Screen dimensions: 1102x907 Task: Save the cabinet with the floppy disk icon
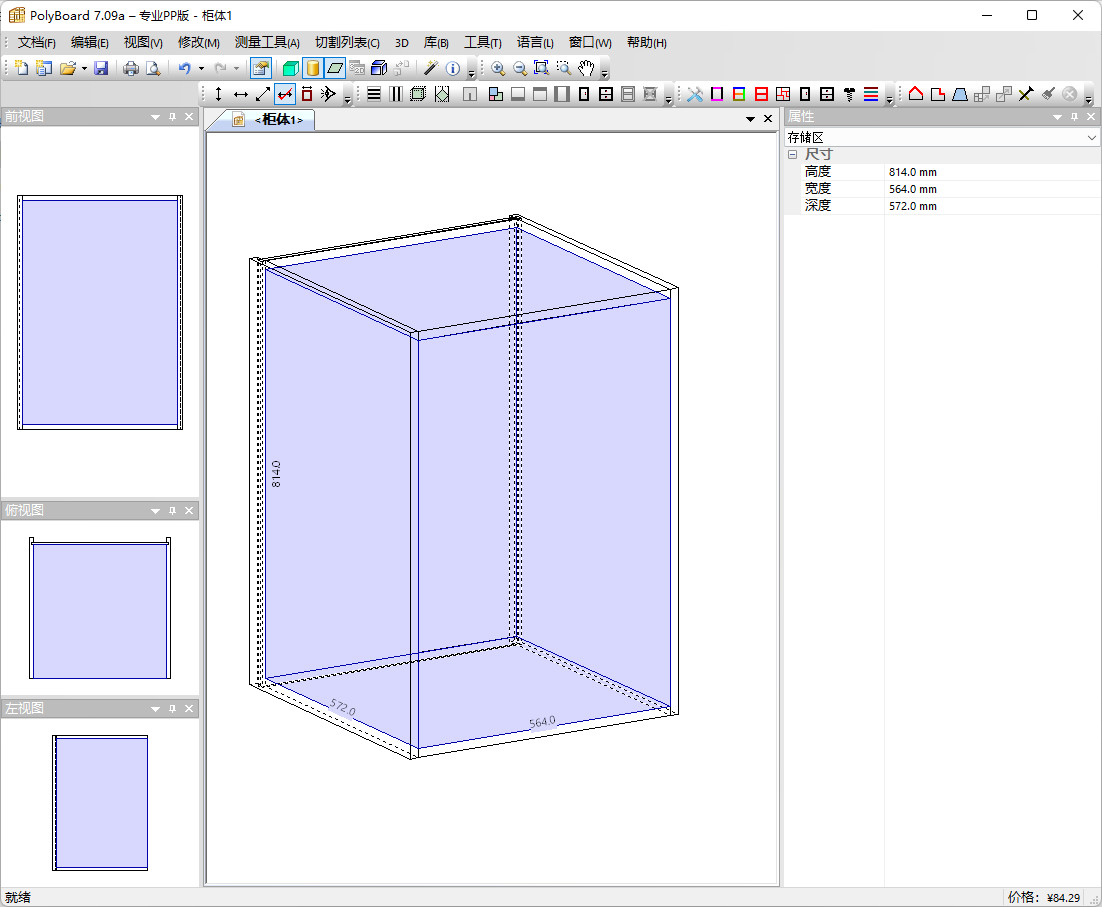click(x=101, y=68)
